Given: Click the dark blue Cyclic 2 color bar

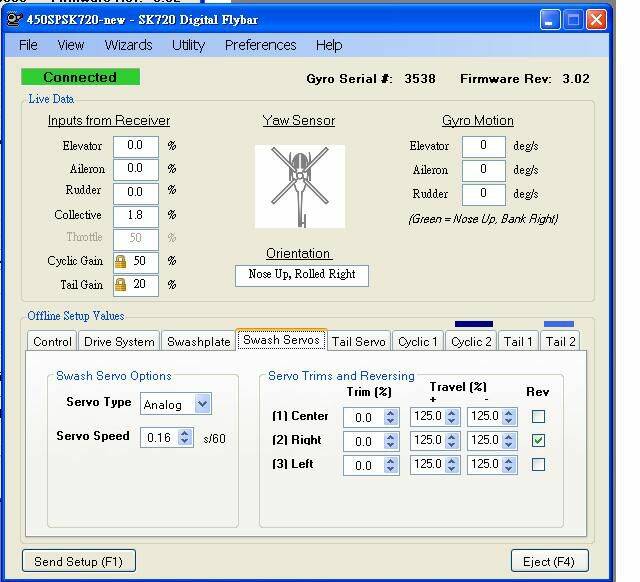Looking at the screenshot, I should click(473, 324).
